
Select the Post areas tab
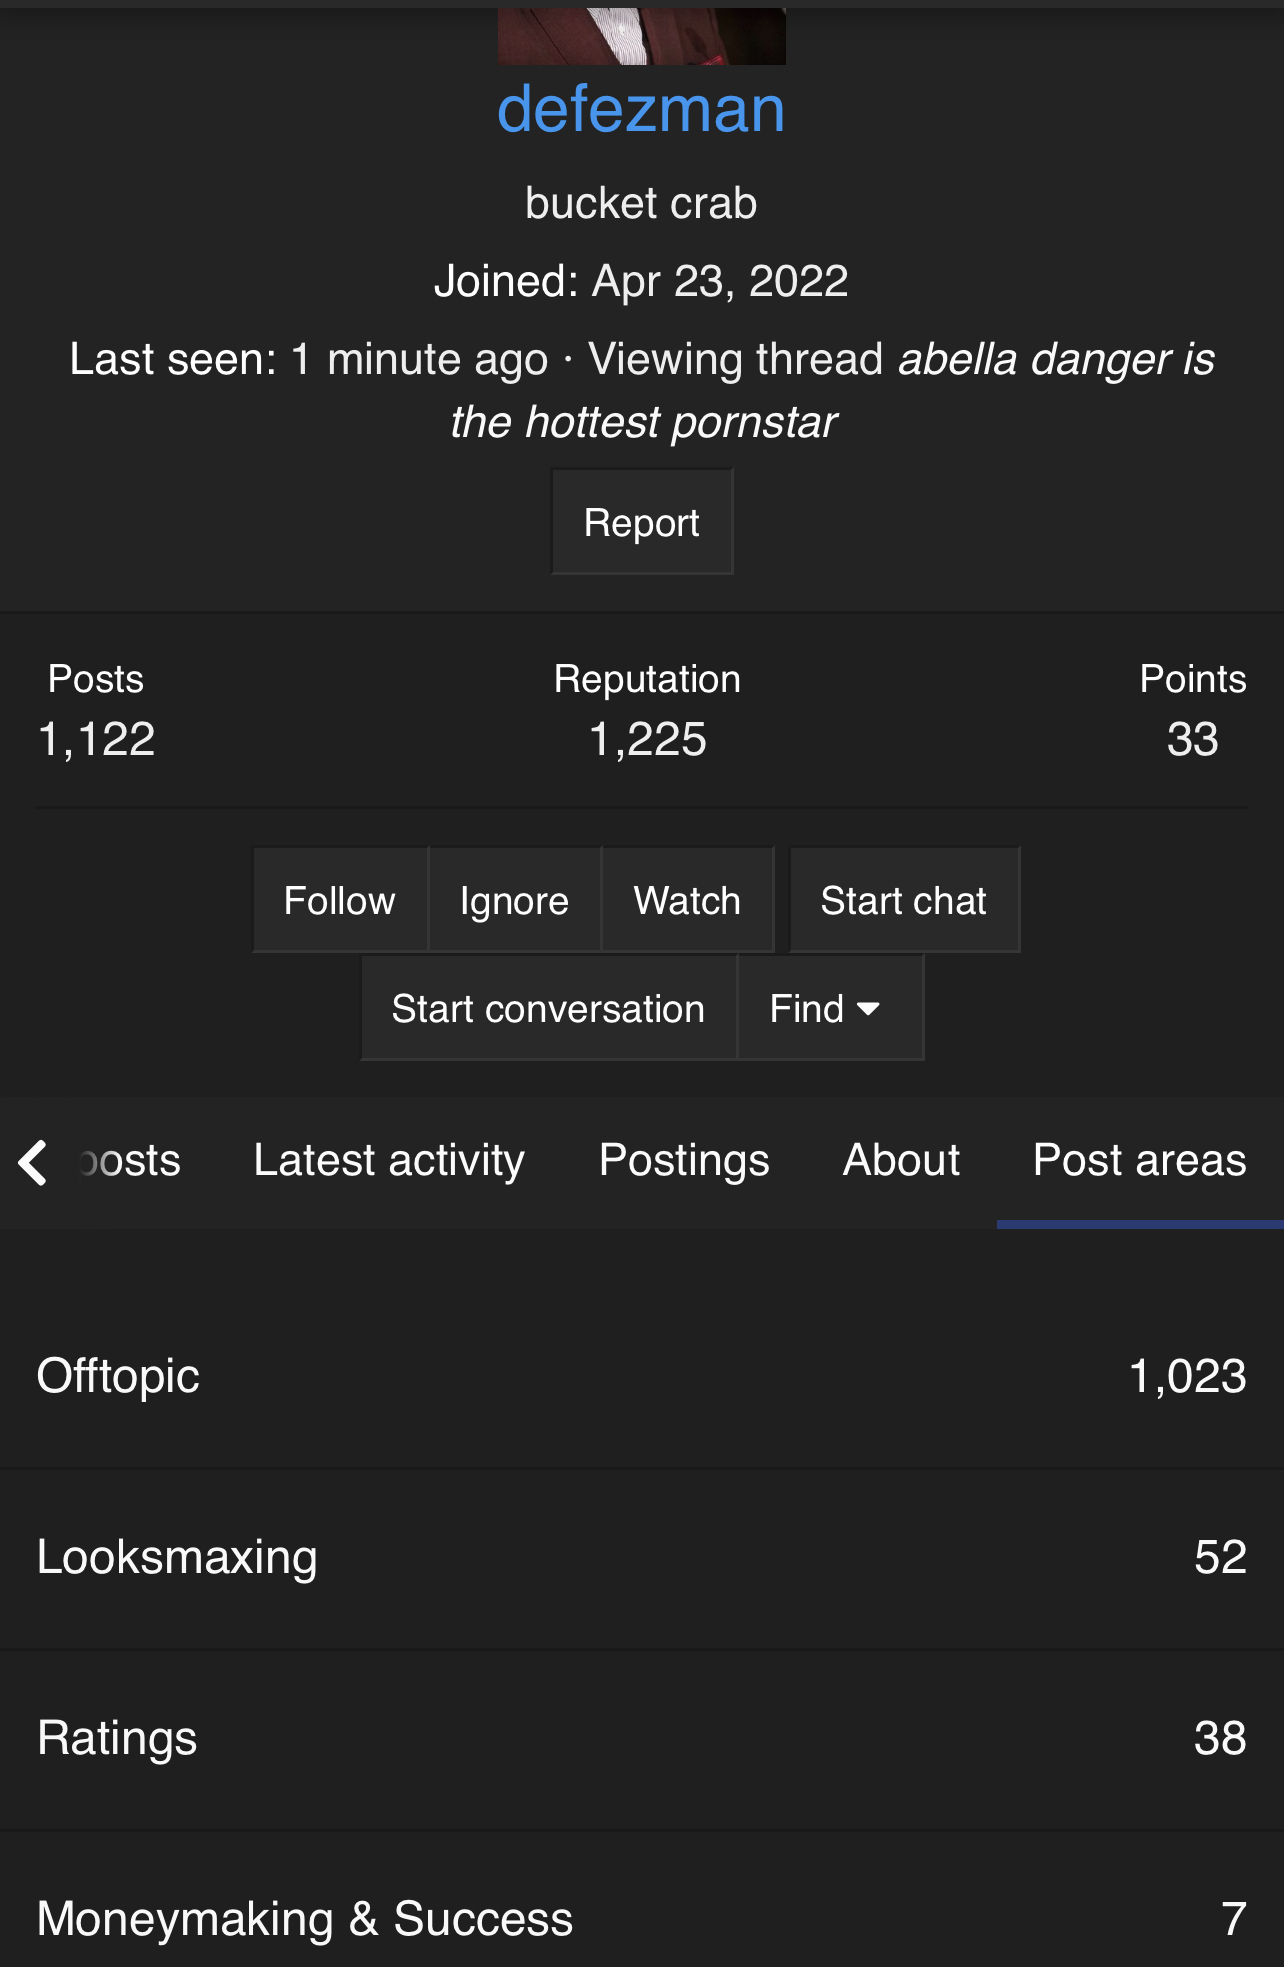[1140, 1161]
